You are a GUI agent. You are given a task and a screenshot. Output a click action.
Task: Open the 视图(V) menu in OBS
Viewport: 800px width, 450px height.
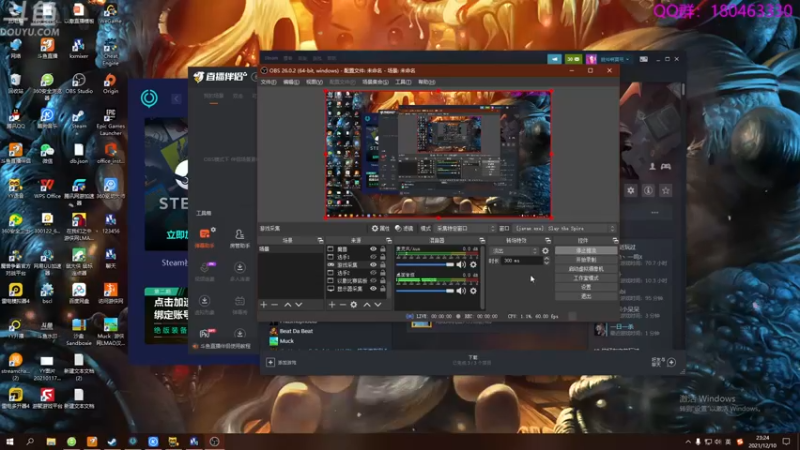[x=314, y=82]
